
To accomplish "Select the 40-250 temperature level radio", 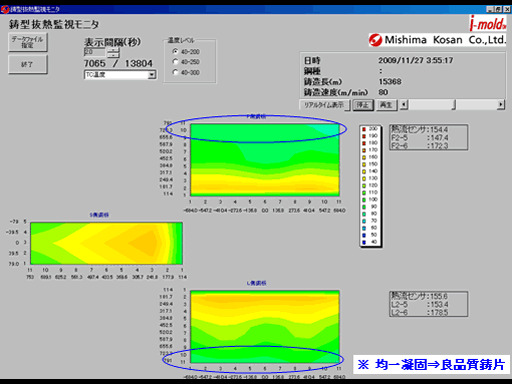I will [x=175, y=61].
